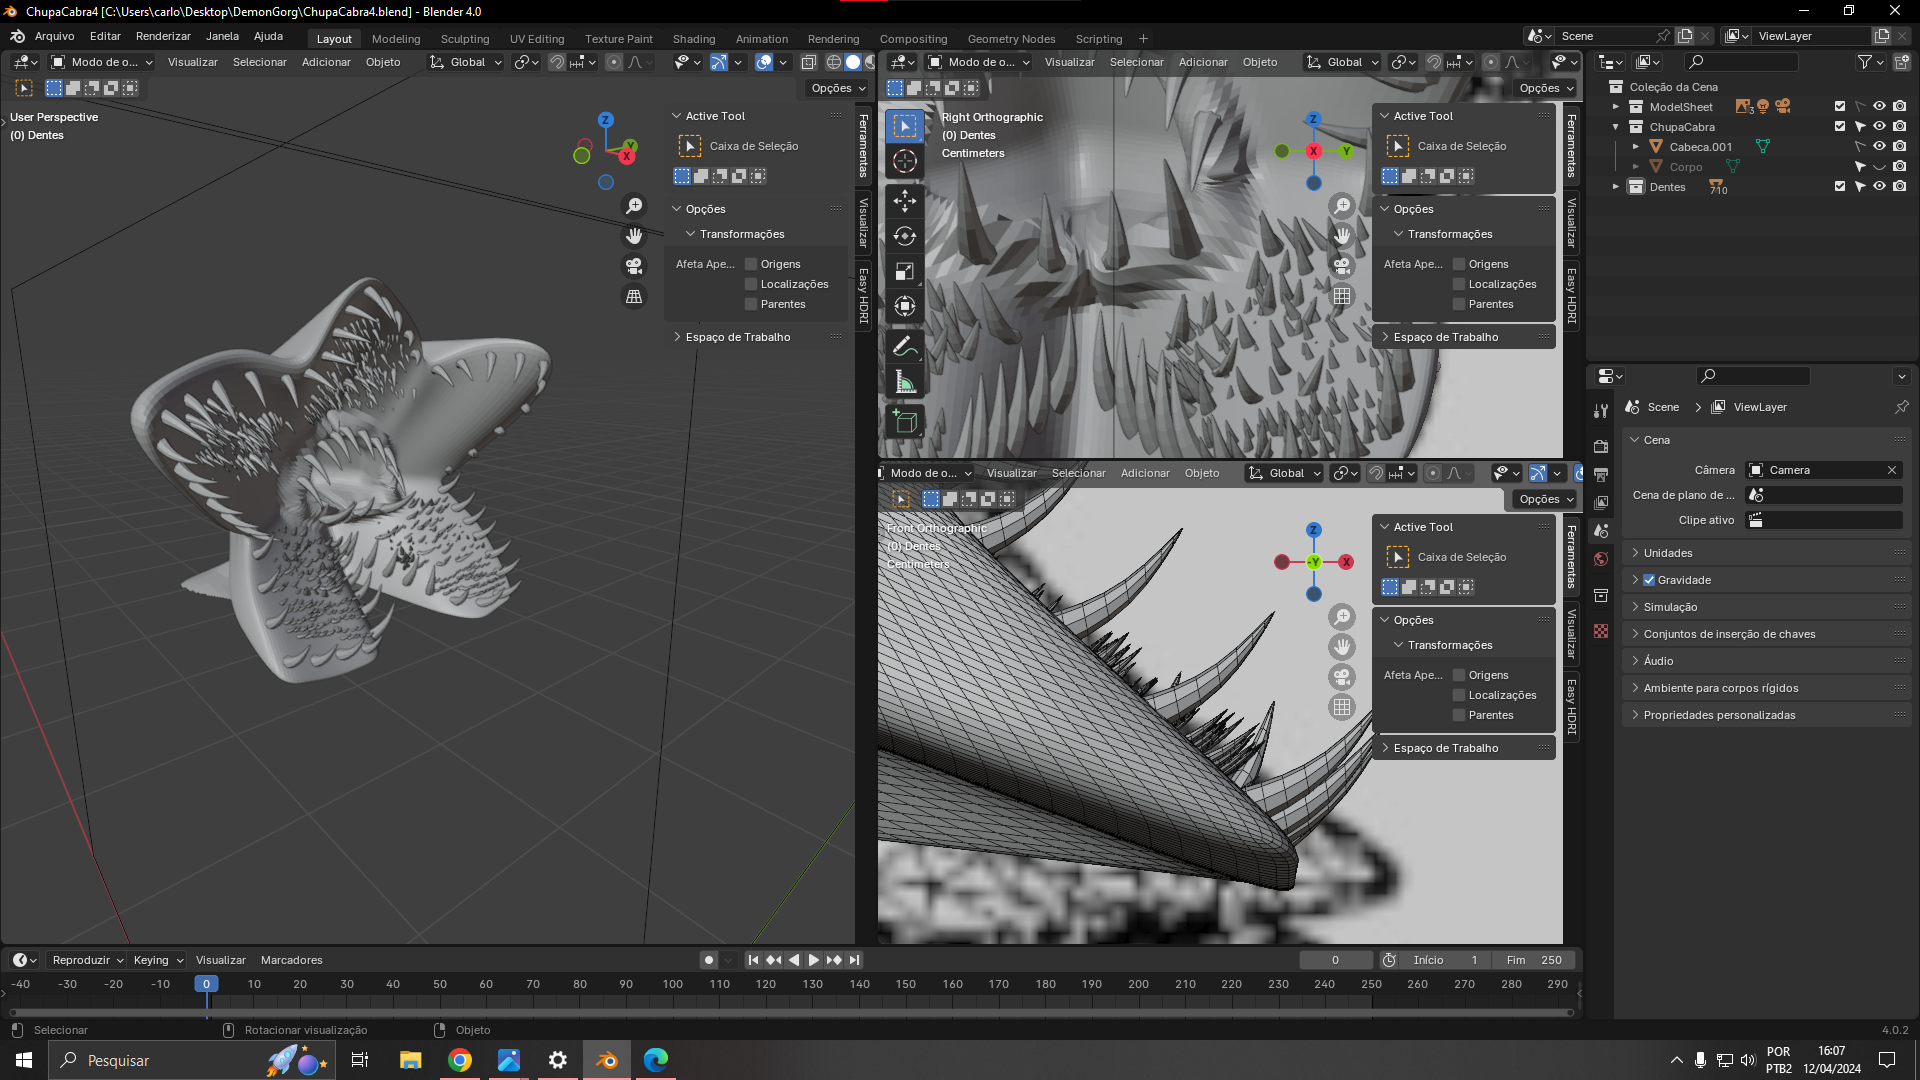Switch to the Sculpting workspace tab

click(x=465, y=39)
